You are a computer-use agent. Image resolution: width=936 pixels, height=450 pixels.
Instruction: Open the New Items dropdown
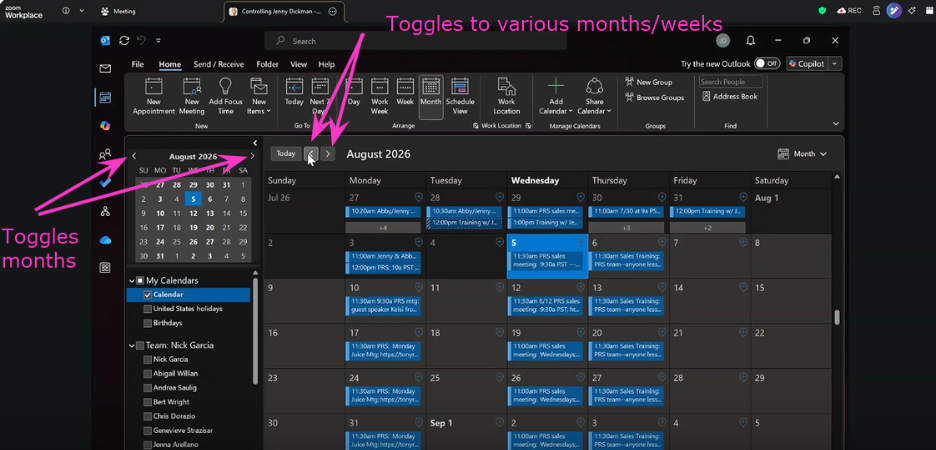click(259, 96)
